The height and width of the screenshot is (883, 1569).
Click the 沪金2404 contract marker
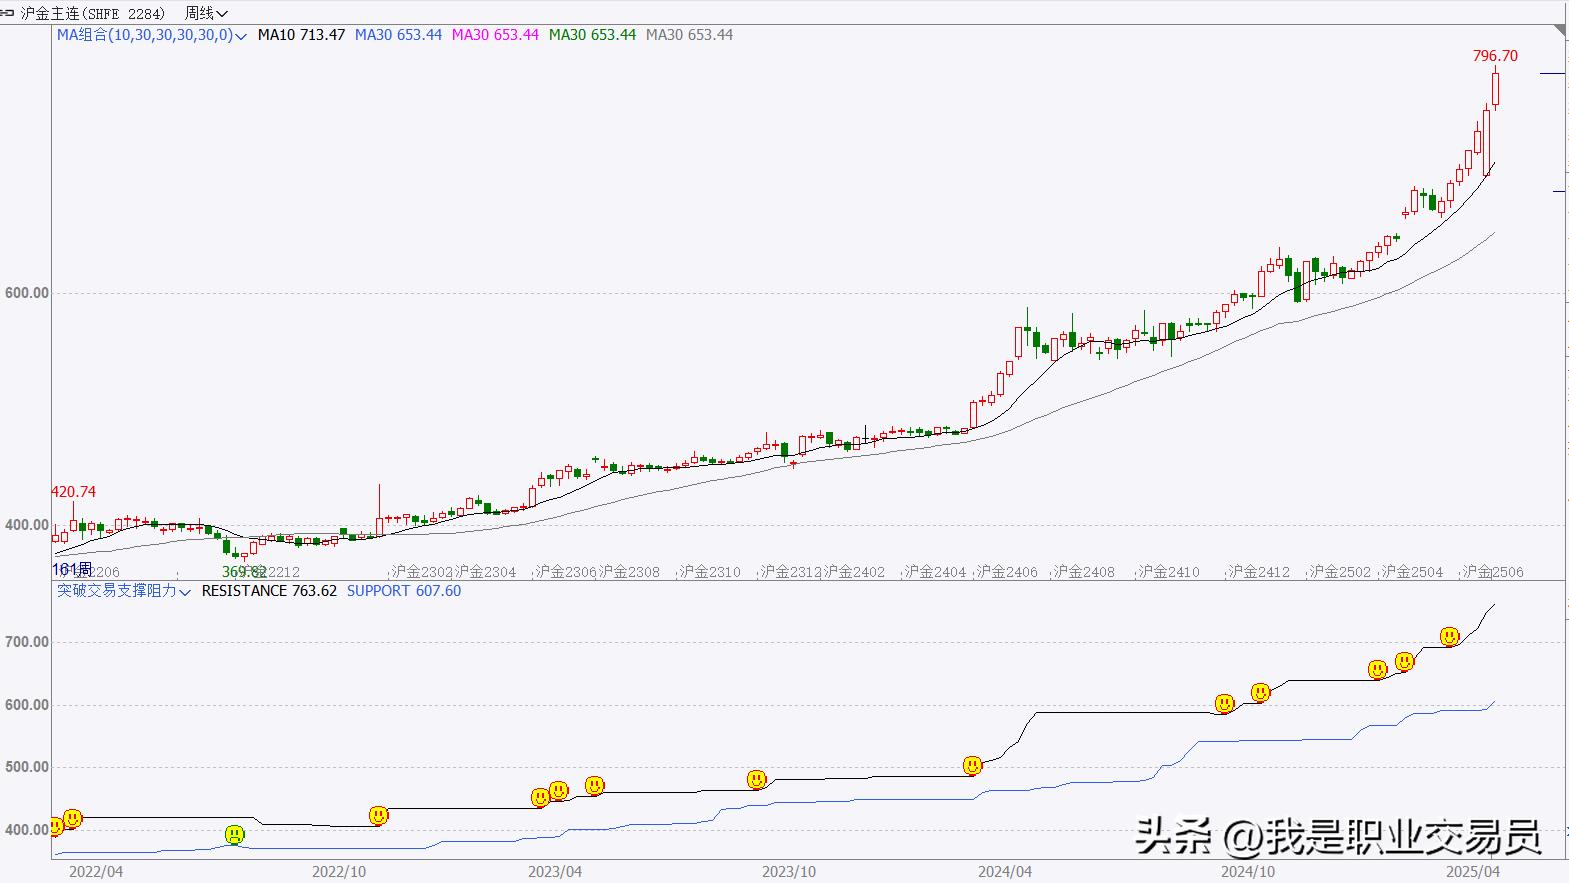tap(935, 572)
